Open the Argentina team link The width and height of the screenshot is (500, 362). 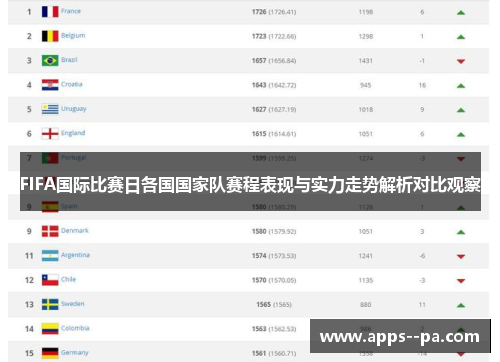(75, 255)
